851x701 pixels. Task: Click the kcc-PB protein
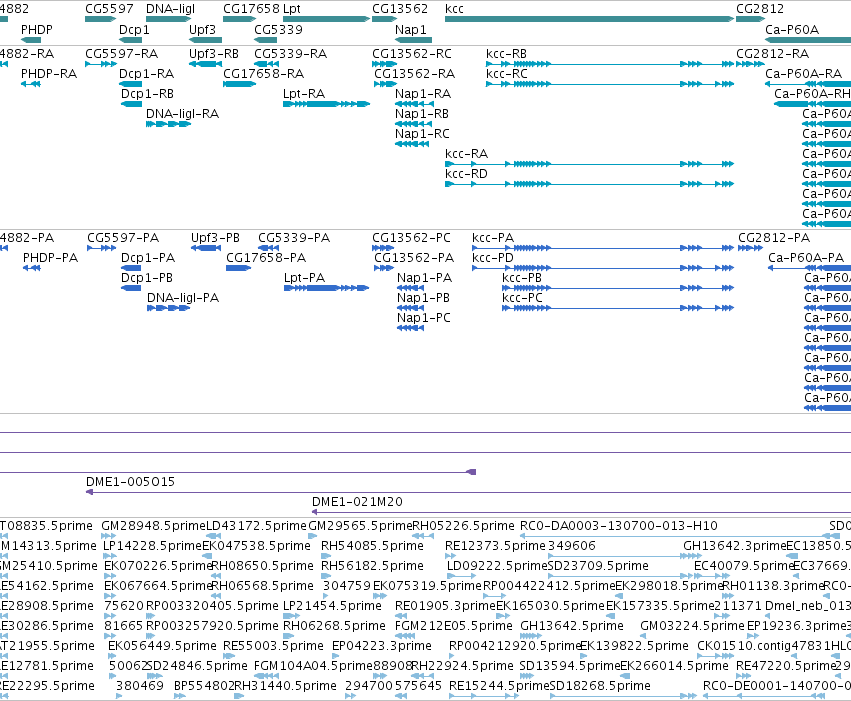click(618, 288)
